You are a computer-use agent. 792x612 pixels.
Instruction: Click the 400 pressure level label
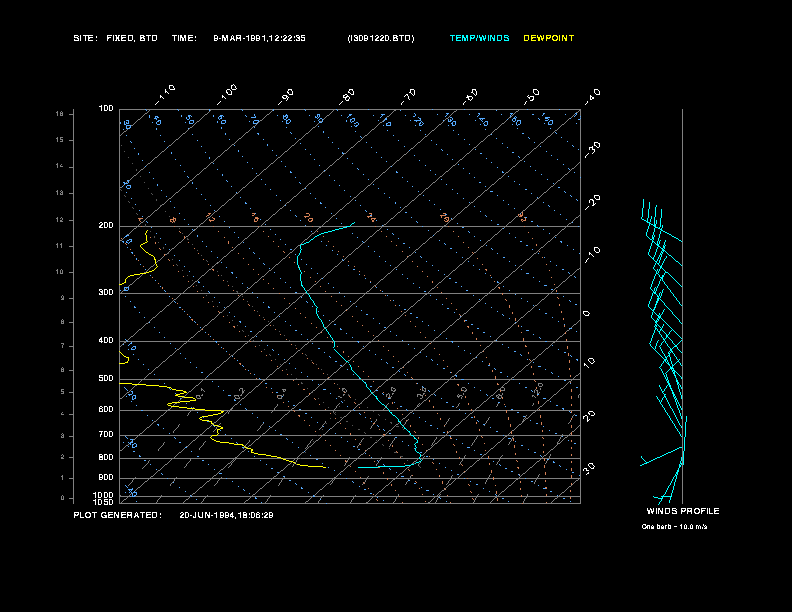[x=106, y=340]
